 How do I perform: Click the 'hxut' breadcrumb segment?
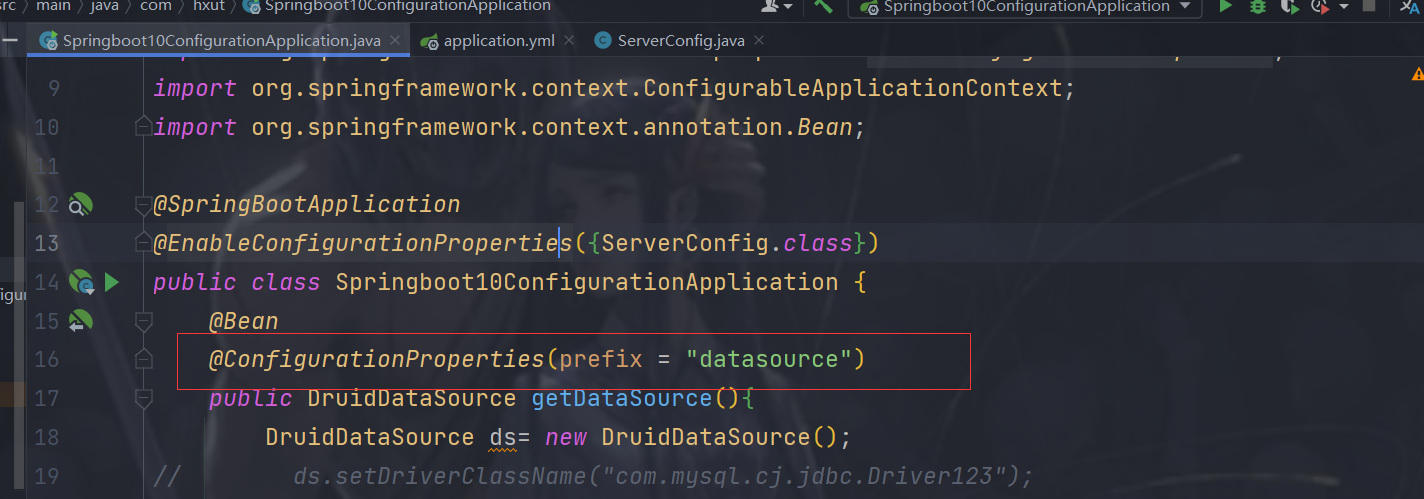click(209, 6)
